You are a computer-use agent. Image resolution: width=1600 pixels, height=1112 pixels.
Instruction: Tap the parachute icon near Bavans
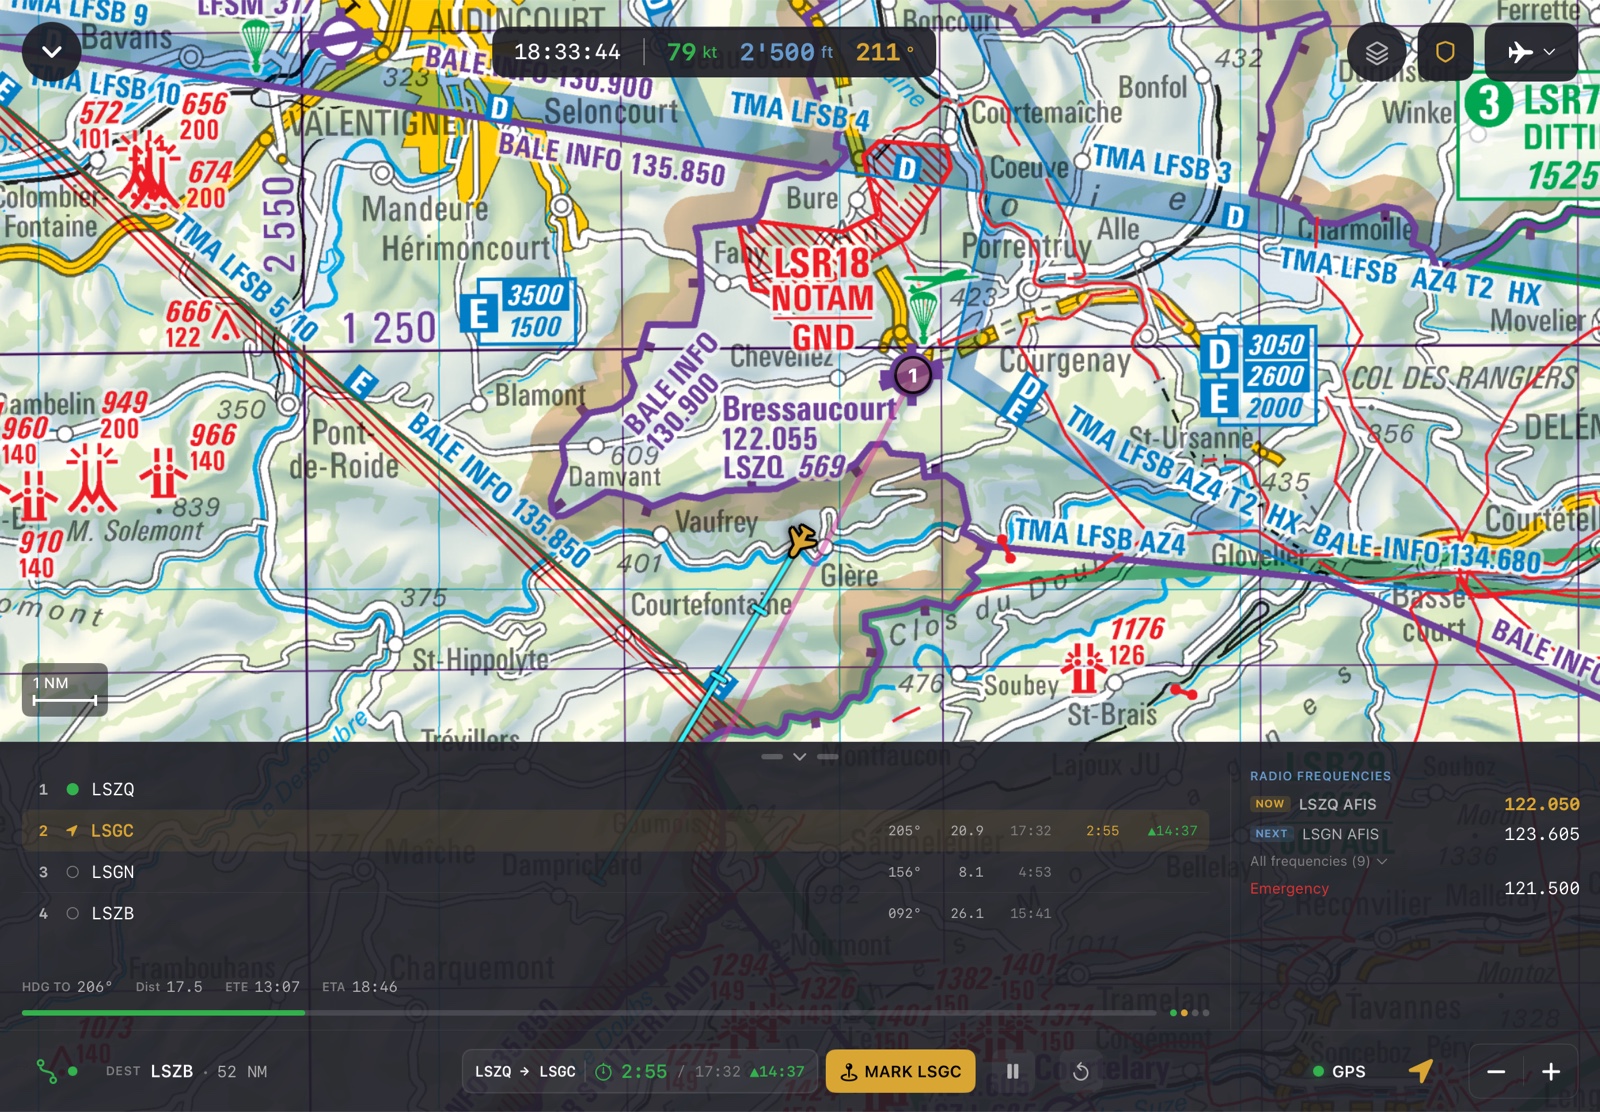click(257, 44)
